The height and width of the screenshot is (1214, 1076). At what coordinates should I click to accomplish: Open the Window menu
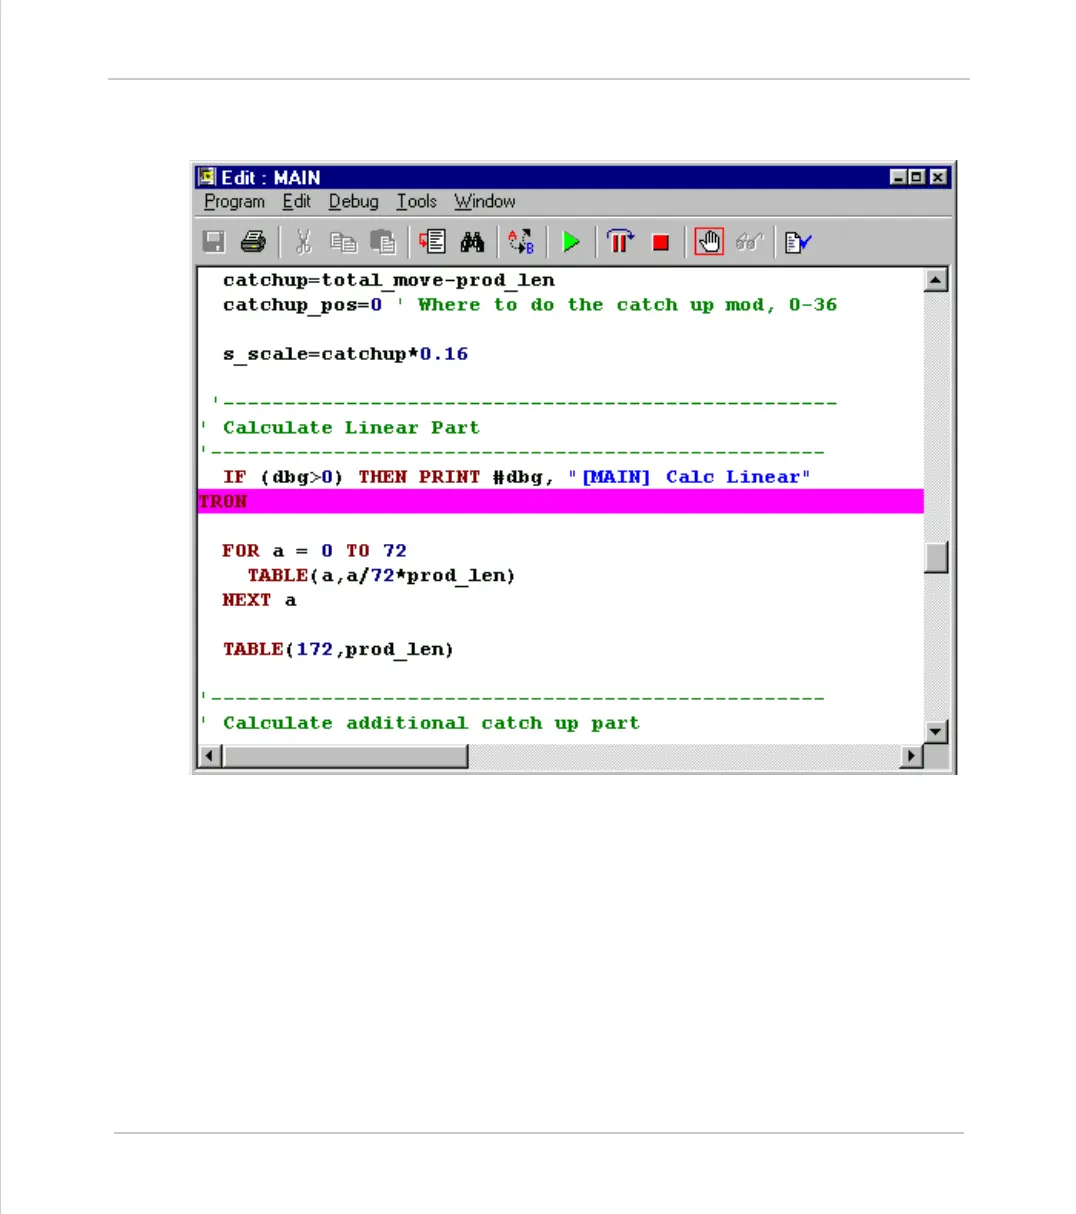point(485,202)
